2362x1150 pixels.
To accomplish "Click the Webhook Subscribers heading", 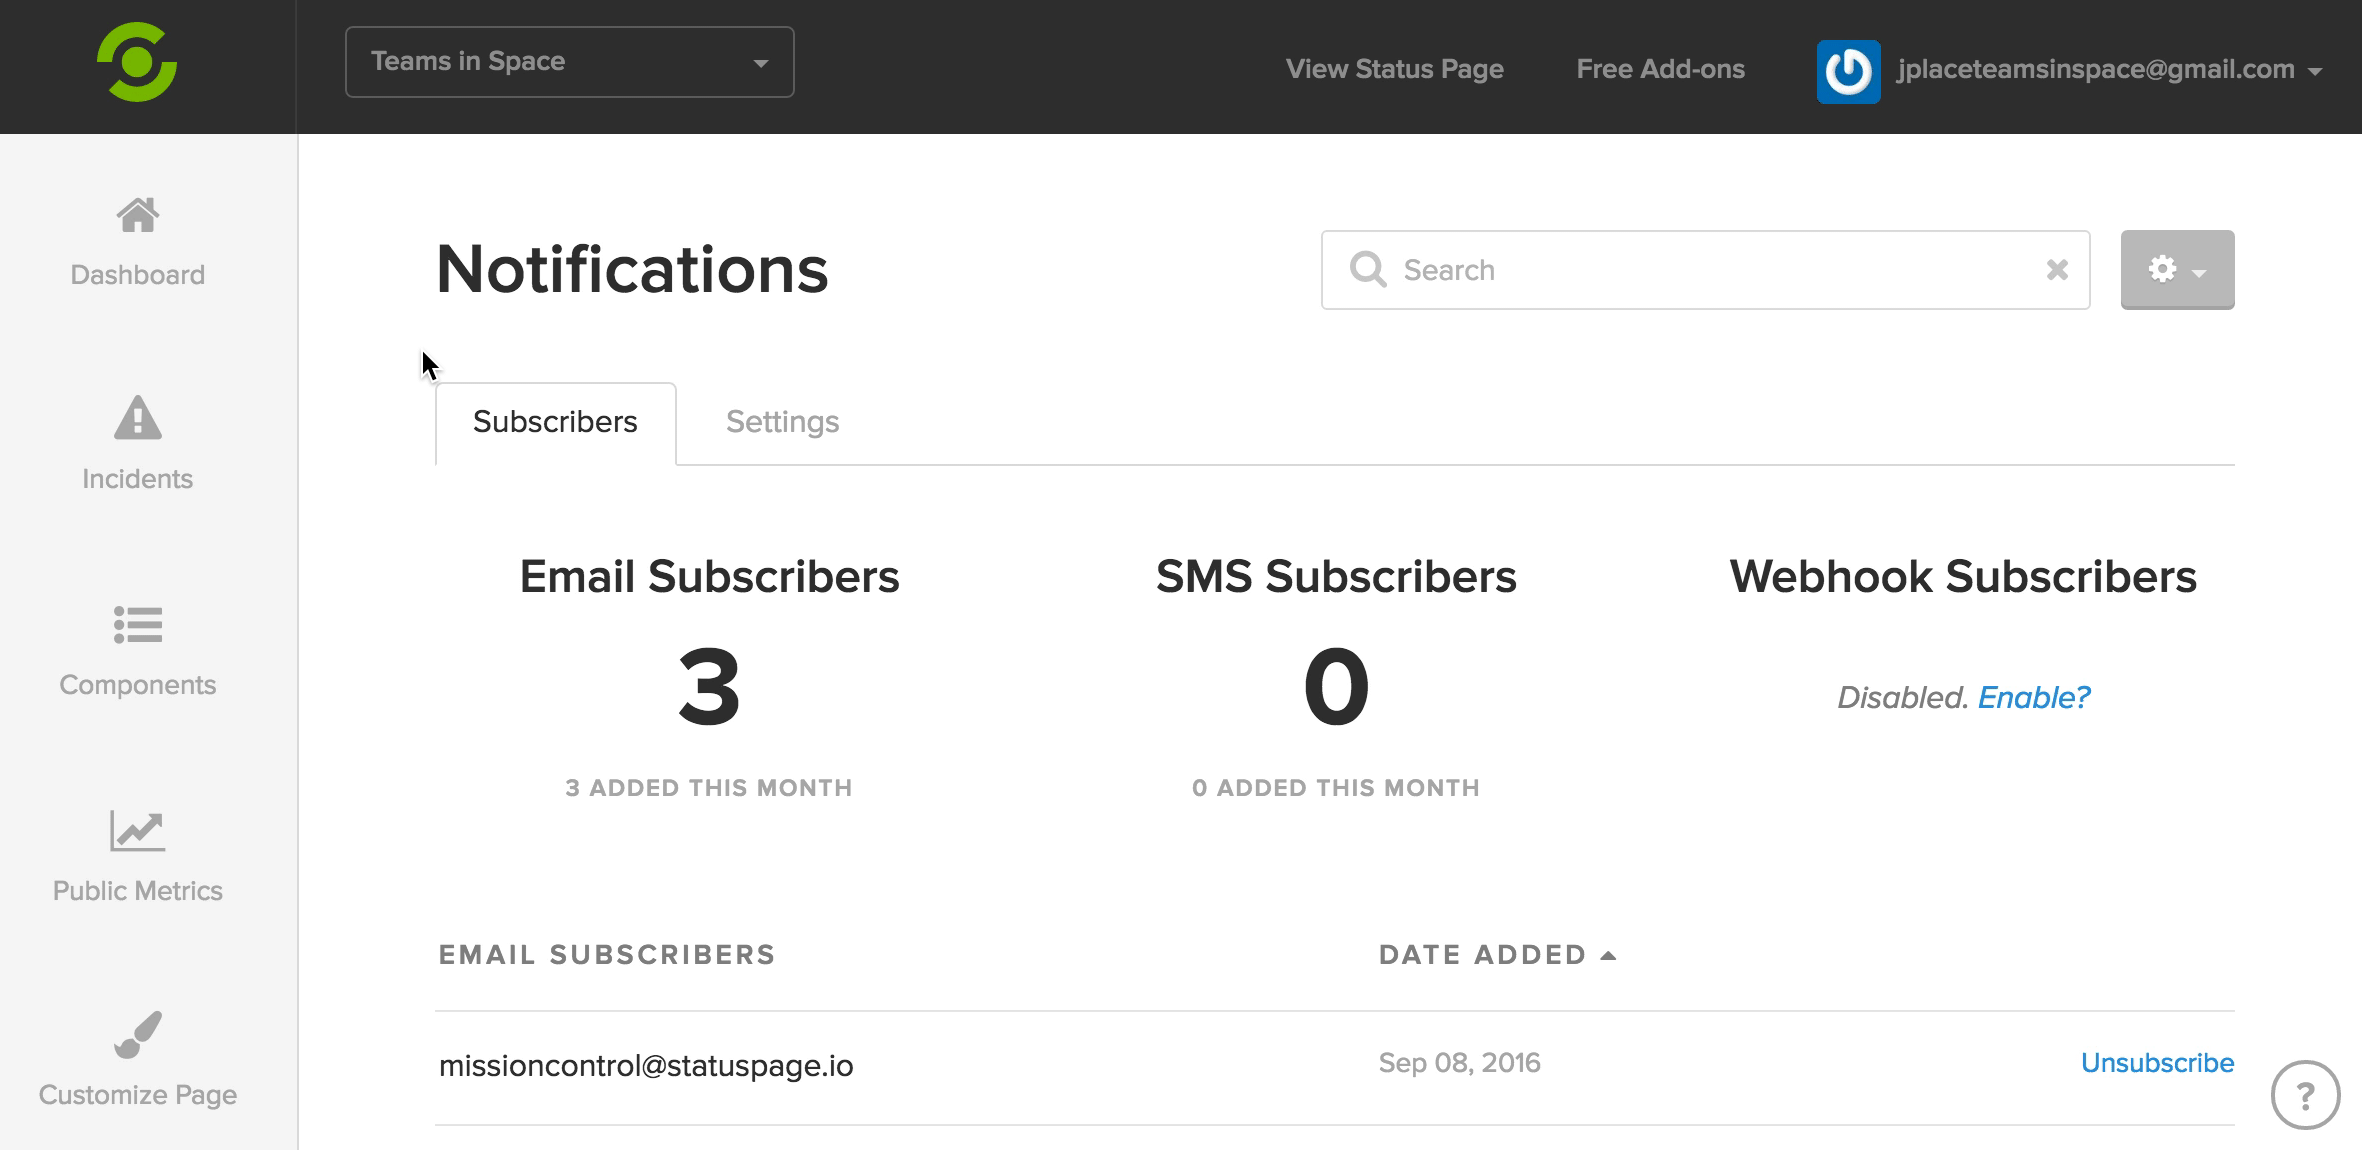I will point(1963,577).
